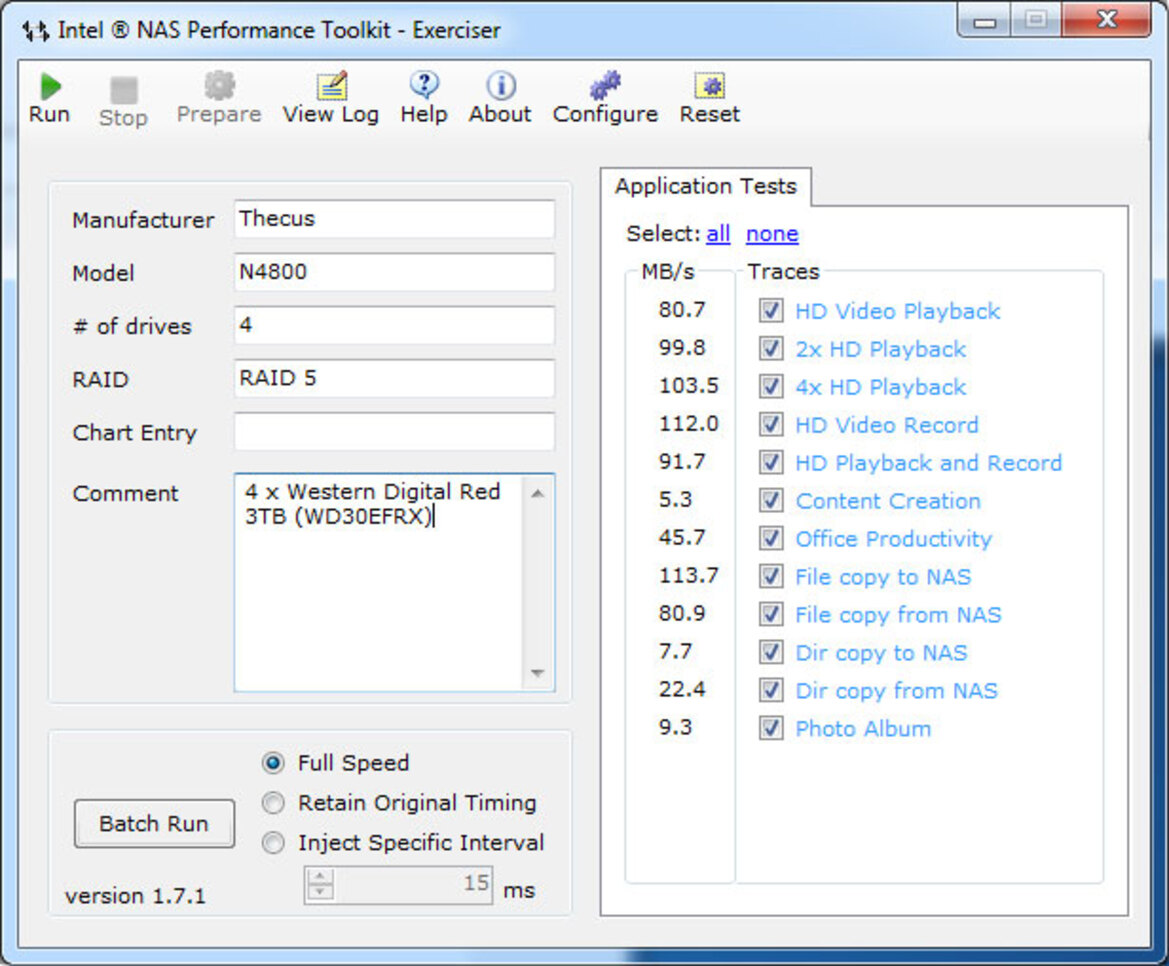1169x966 pixels.
Task: Click the Reset toolbar icon
Action: coord(710,86)
